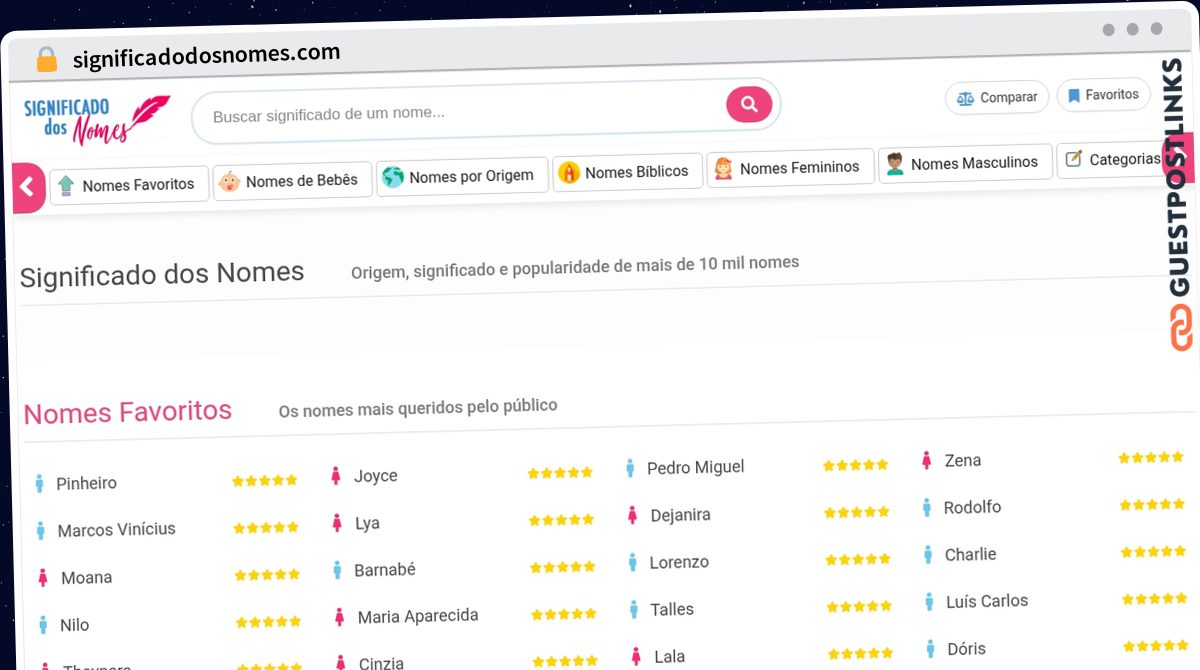Click the male icon beside Luís Carlos
1200x670 pixels.
929,602
